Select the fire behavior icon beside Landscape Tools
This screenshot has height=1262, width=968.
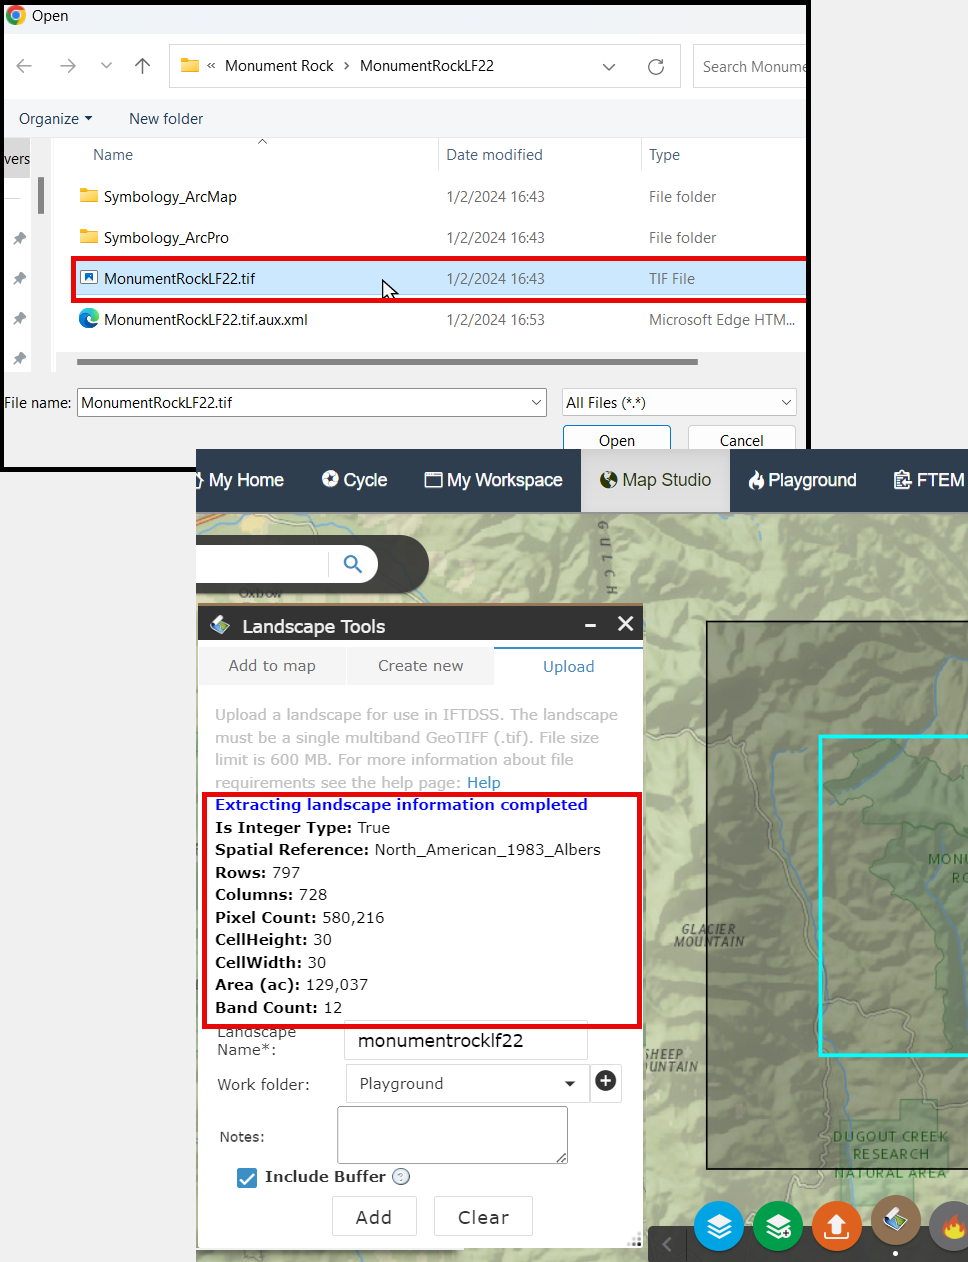pos(950,1225)
